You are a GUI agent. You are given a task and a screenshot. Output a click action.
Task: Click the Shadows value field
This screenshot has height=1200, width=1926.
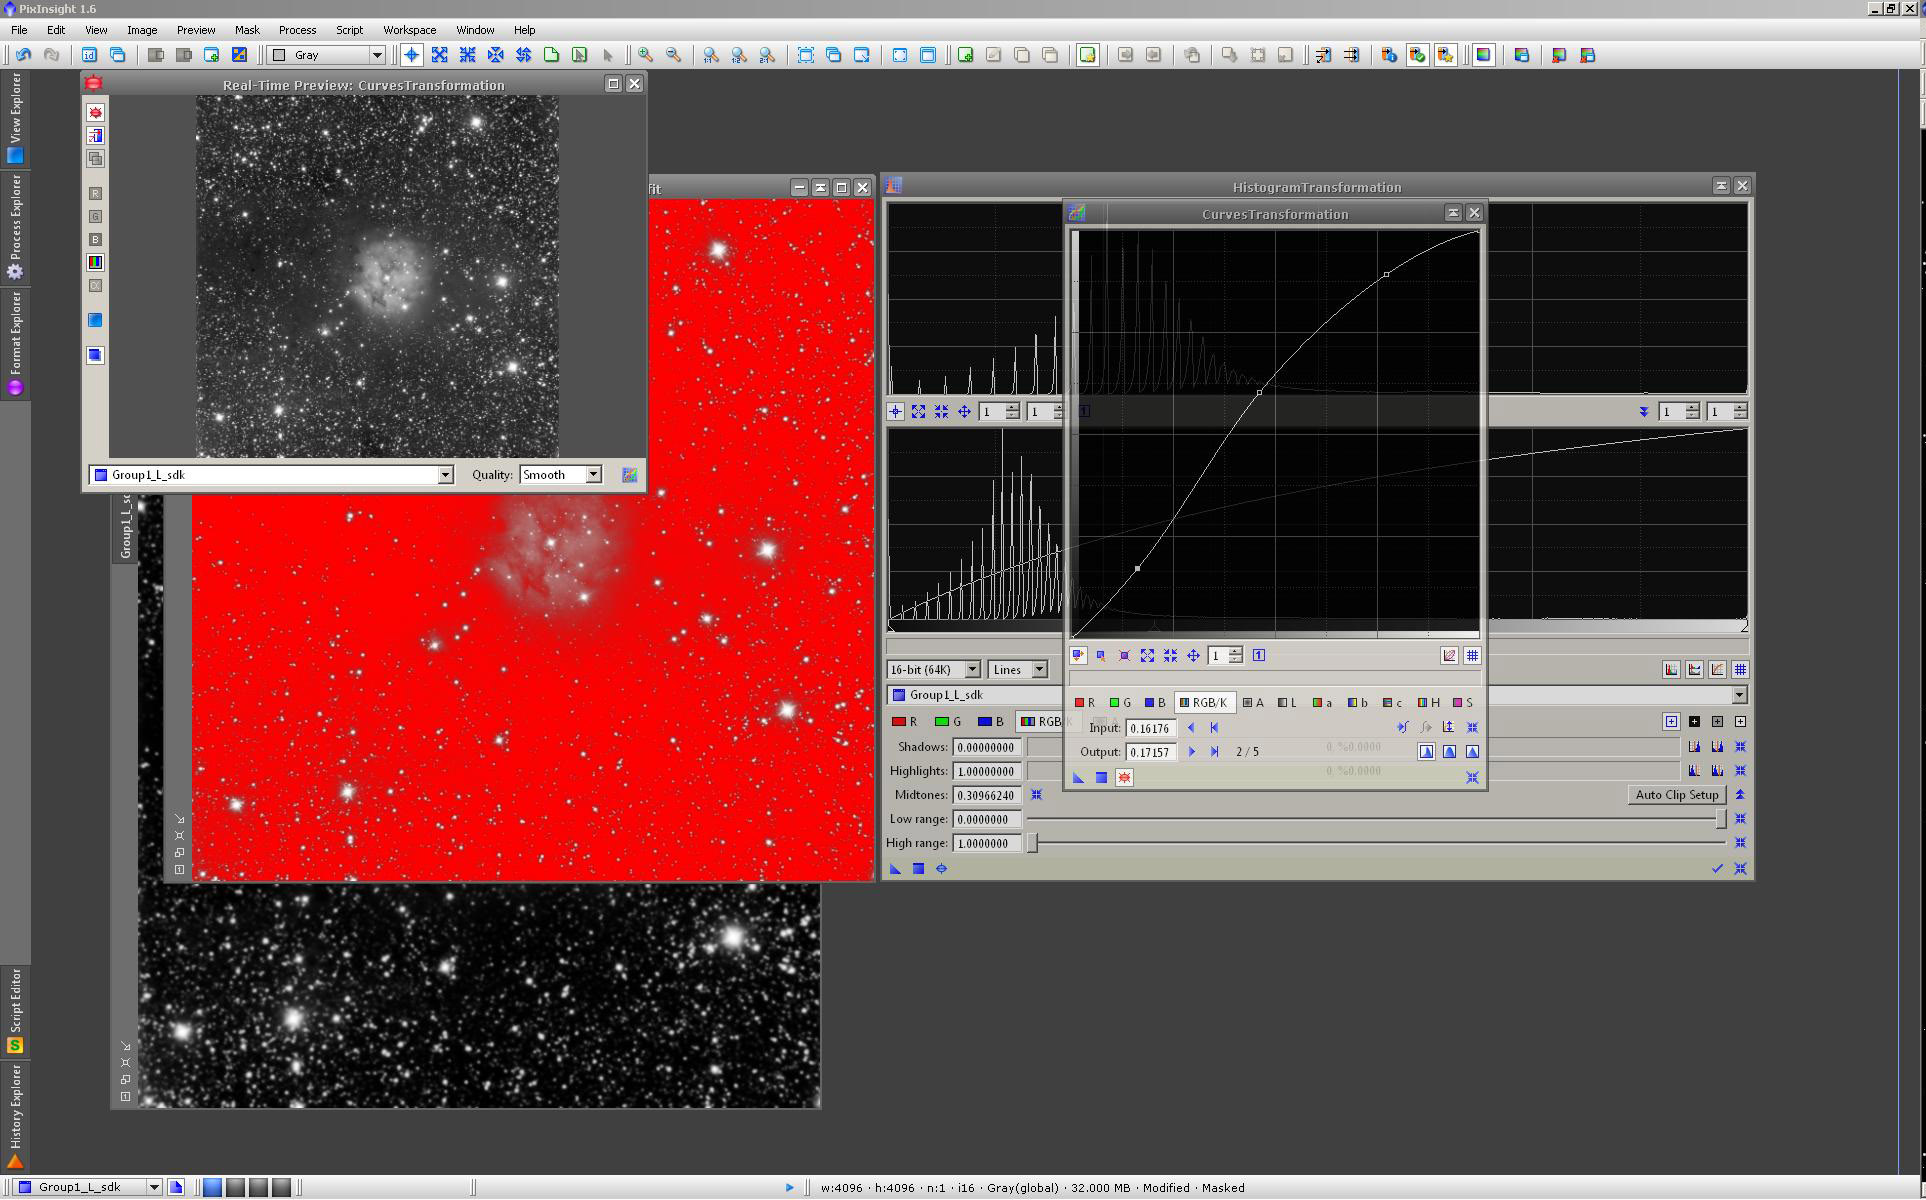(x=987, y=747)
